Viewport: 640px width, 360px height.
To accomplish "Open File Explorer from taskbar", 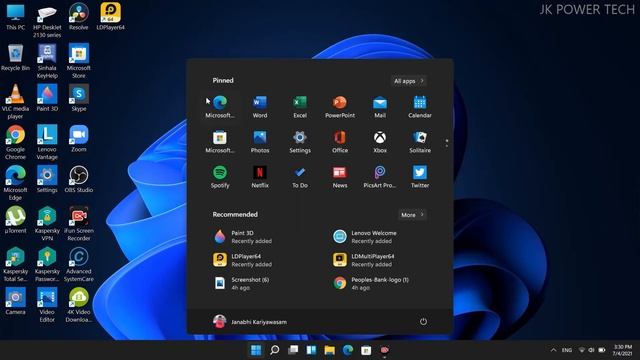I will coord(329,350).
